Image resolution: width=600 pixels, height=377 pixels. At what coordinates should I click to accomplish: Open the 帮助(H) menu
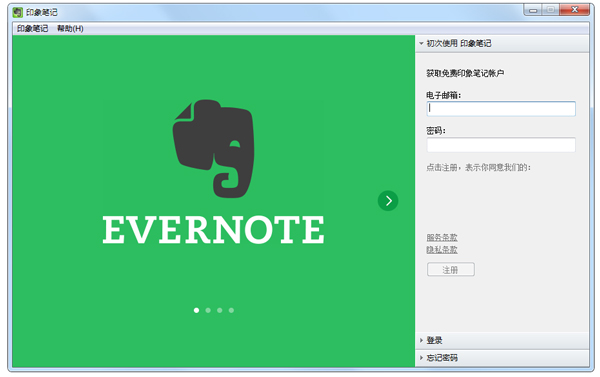(70, 28)
